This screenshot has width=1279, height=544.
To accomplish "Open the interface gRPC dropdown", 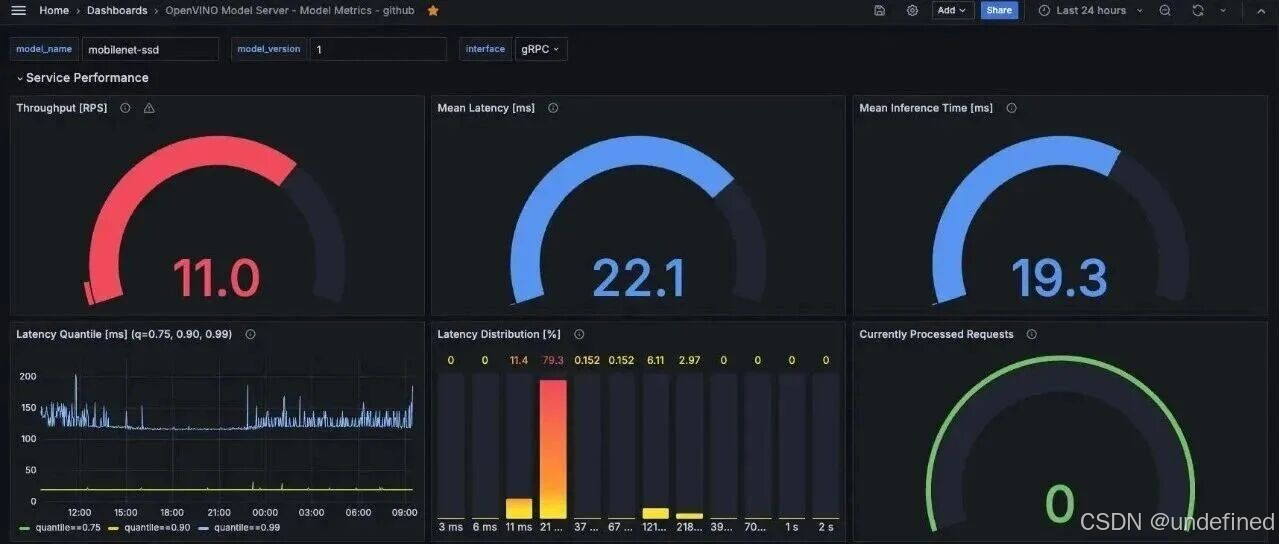I will (x=541, y=49).
